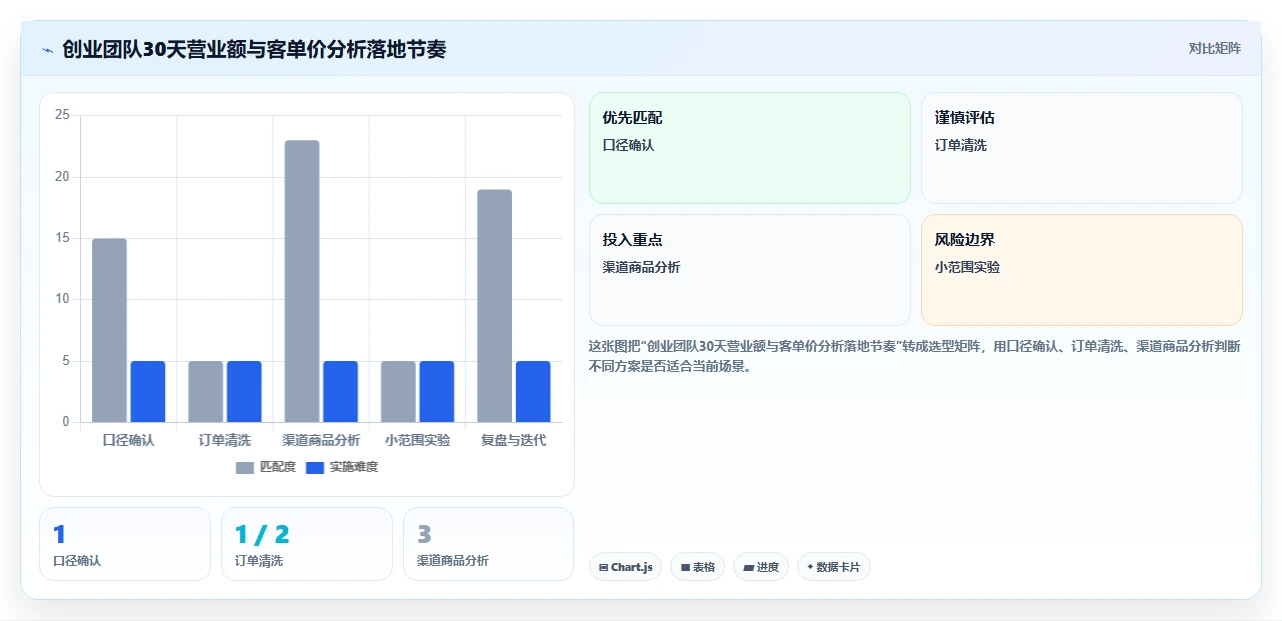Select the stat card numbered 1 口径确认
1282x621 pixels.
[x=125, y=544]
